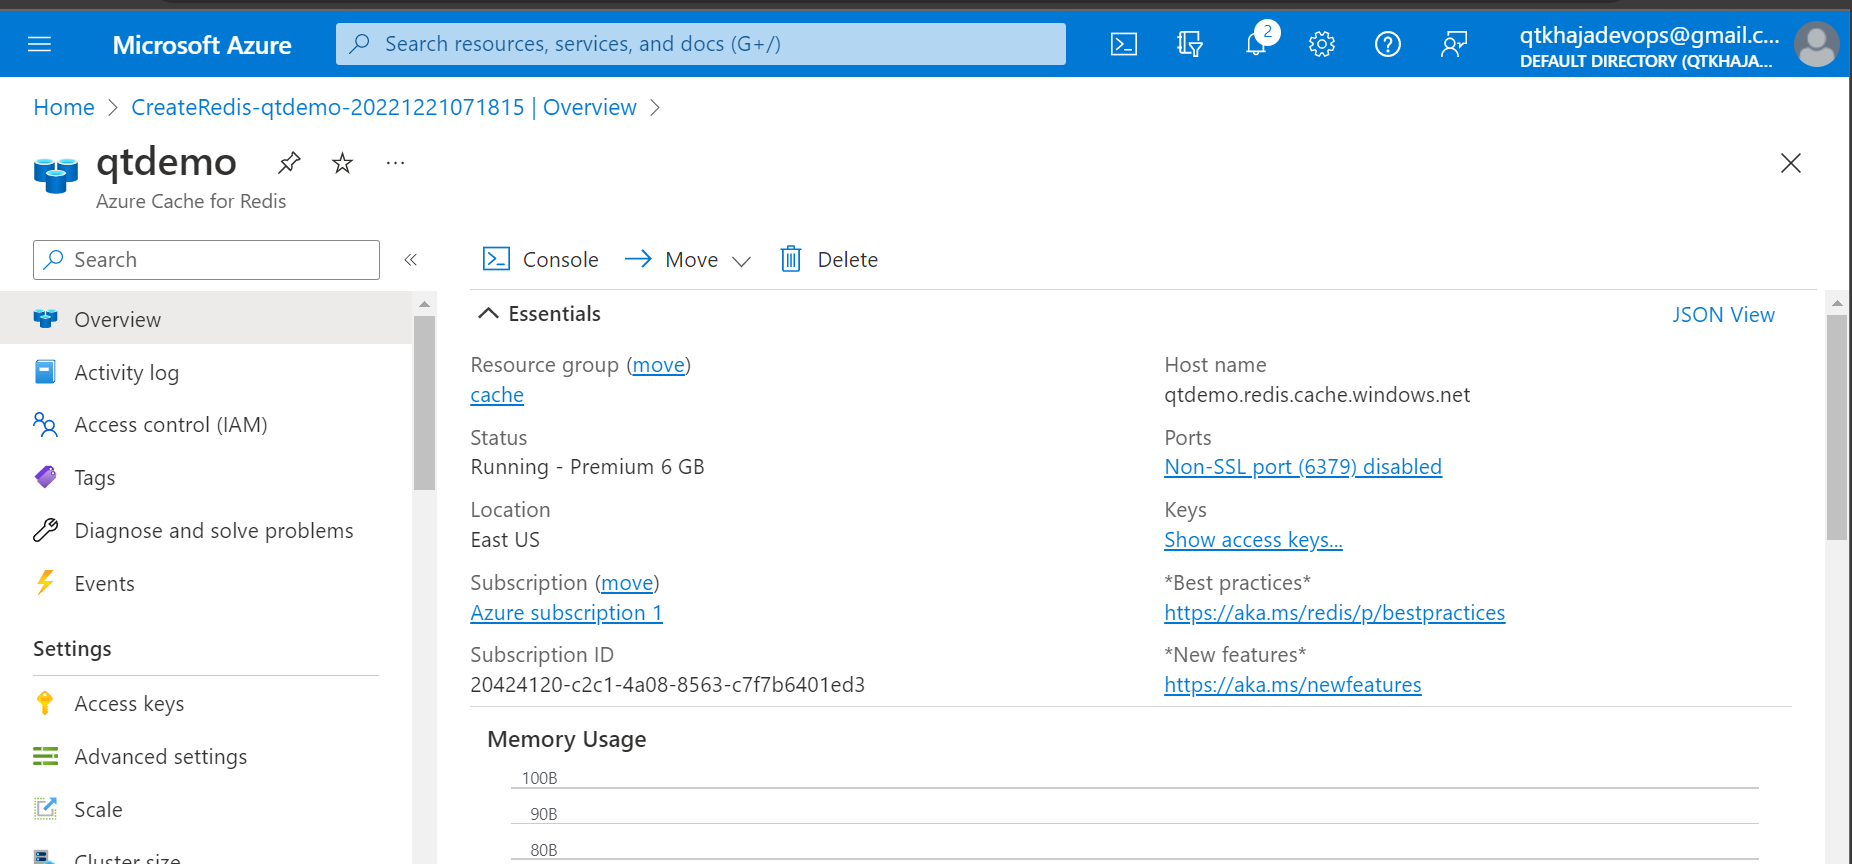Switch to JSON View
This screenshot has width=1852, height=864.
(1723, 315)
